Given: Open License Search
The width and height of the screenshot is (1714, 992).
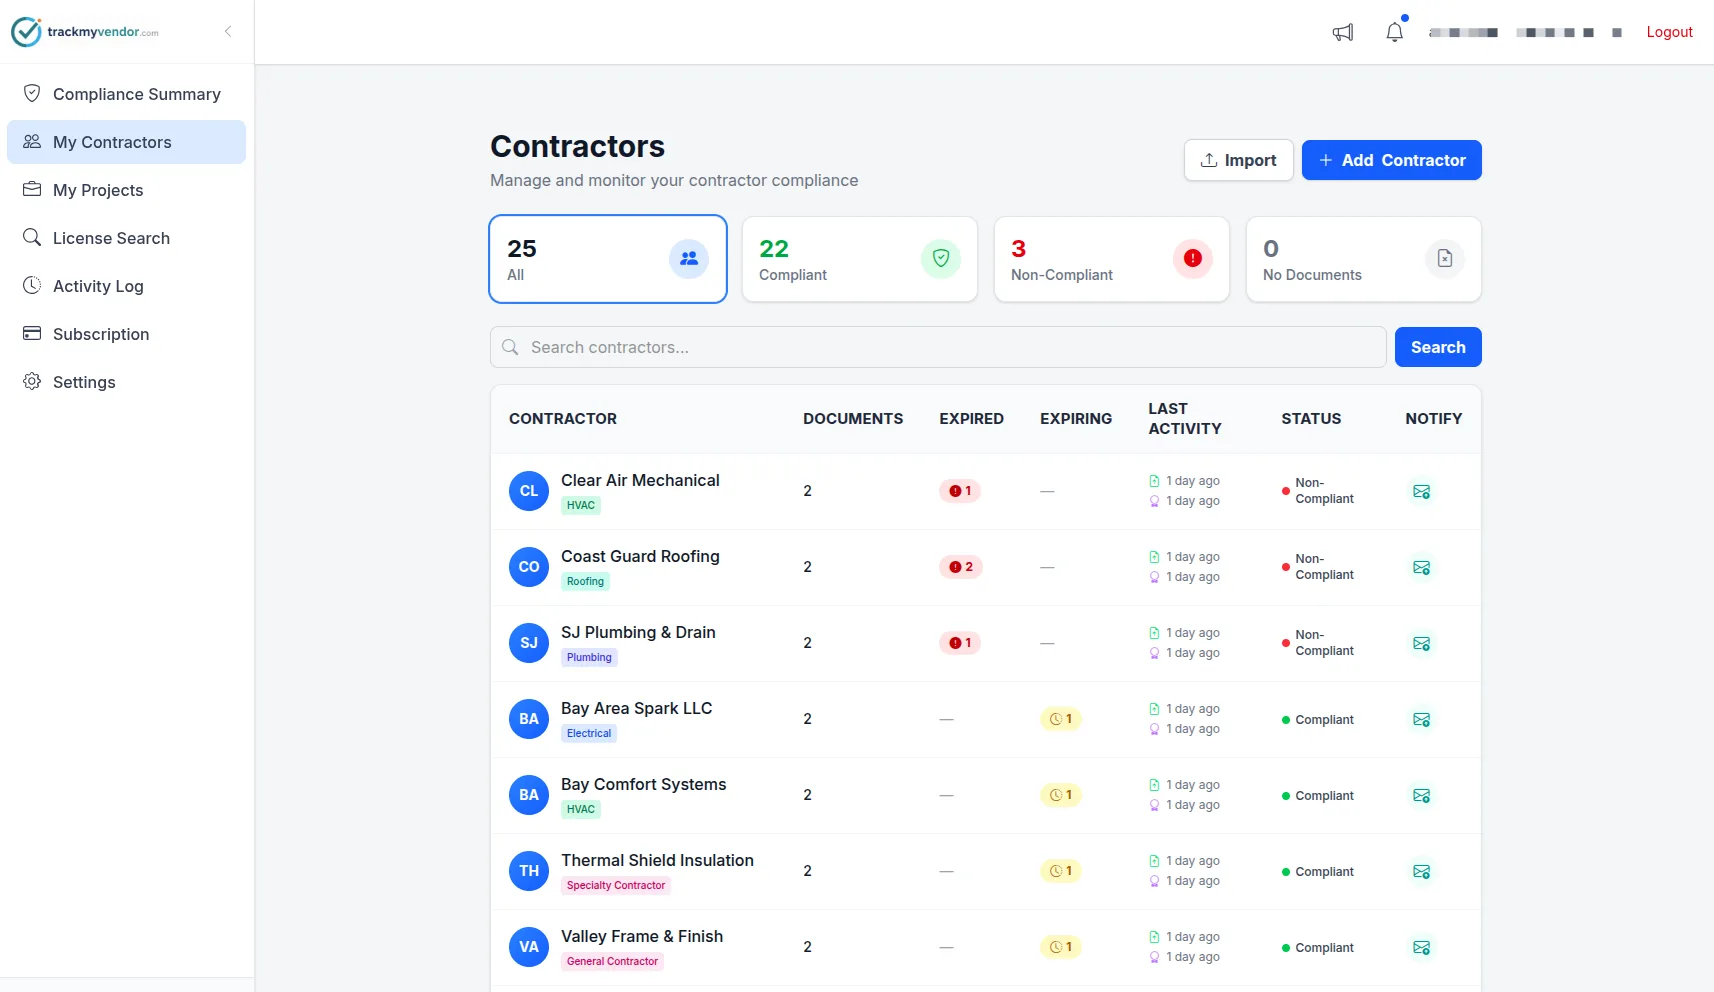Looking at the screenshot, I should [111, 238].
